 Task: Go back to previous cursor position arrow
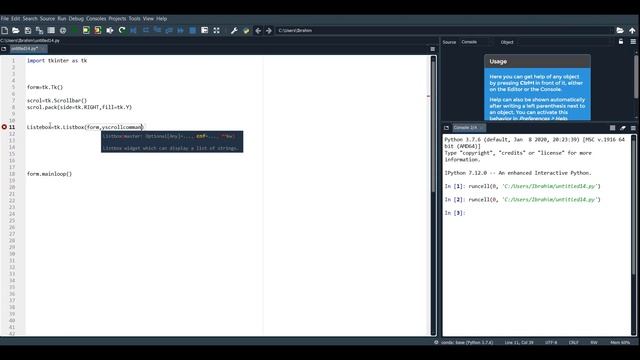[258, 30]
